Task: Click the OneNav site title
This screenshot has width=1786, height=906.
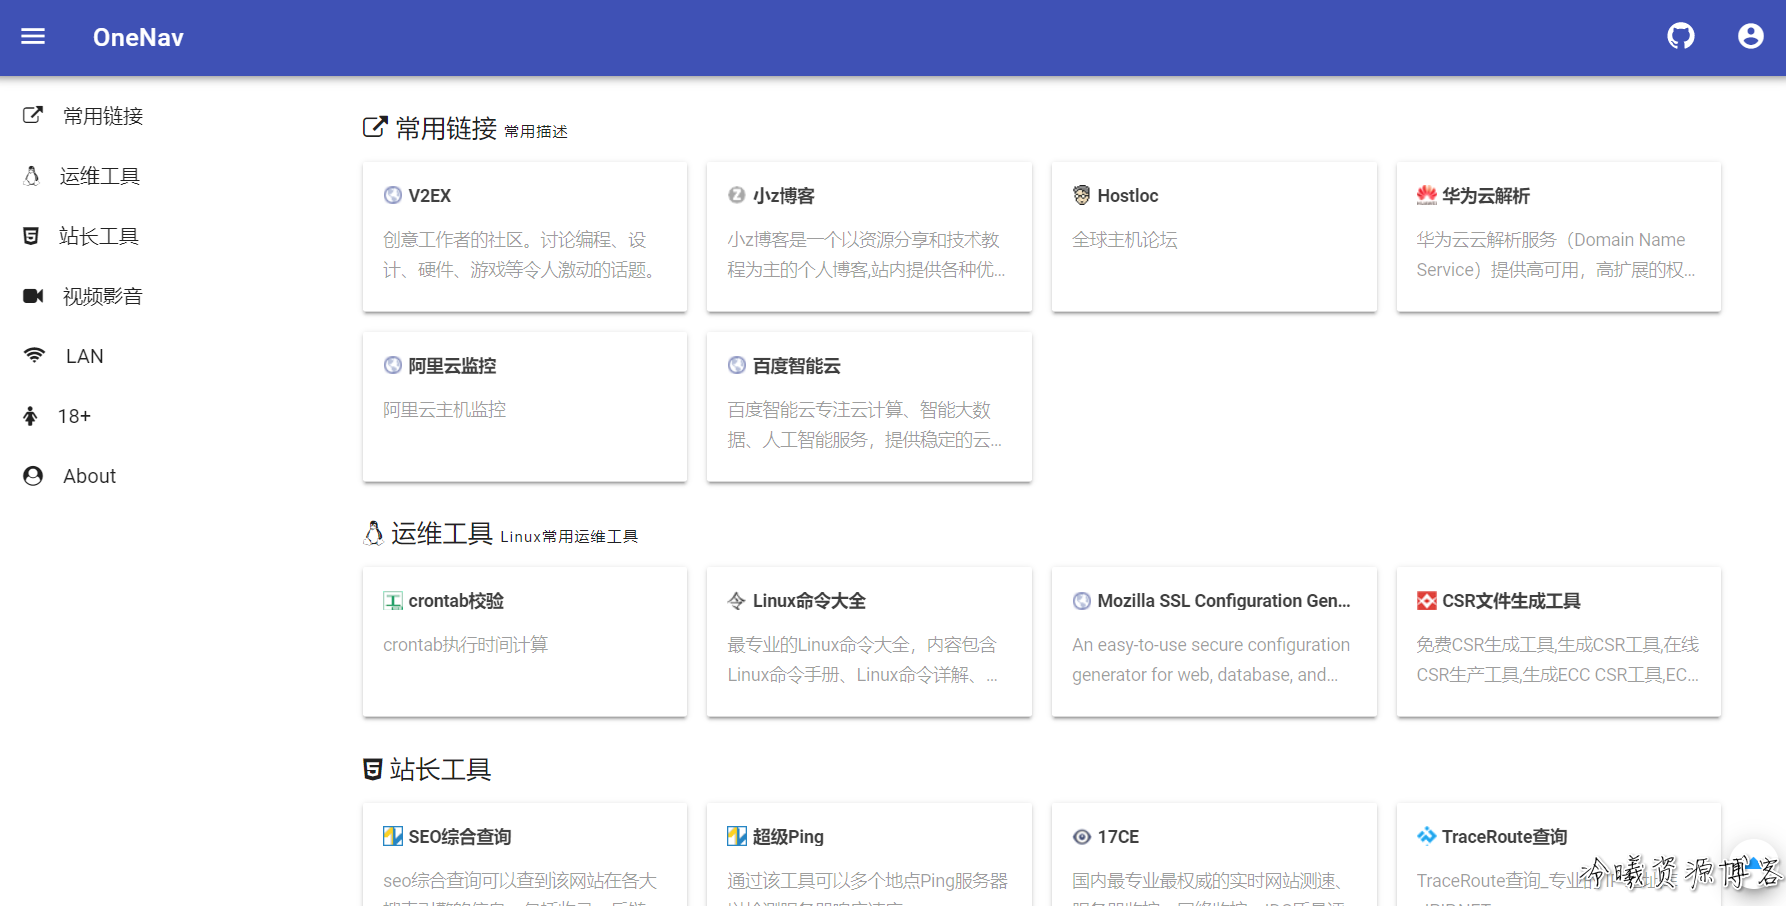Action: coord(138,37)
